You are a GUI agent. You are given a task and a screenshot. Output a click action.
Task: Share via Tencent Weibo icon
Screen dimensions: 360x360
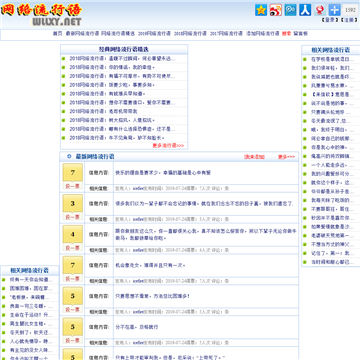click(290, 10)
